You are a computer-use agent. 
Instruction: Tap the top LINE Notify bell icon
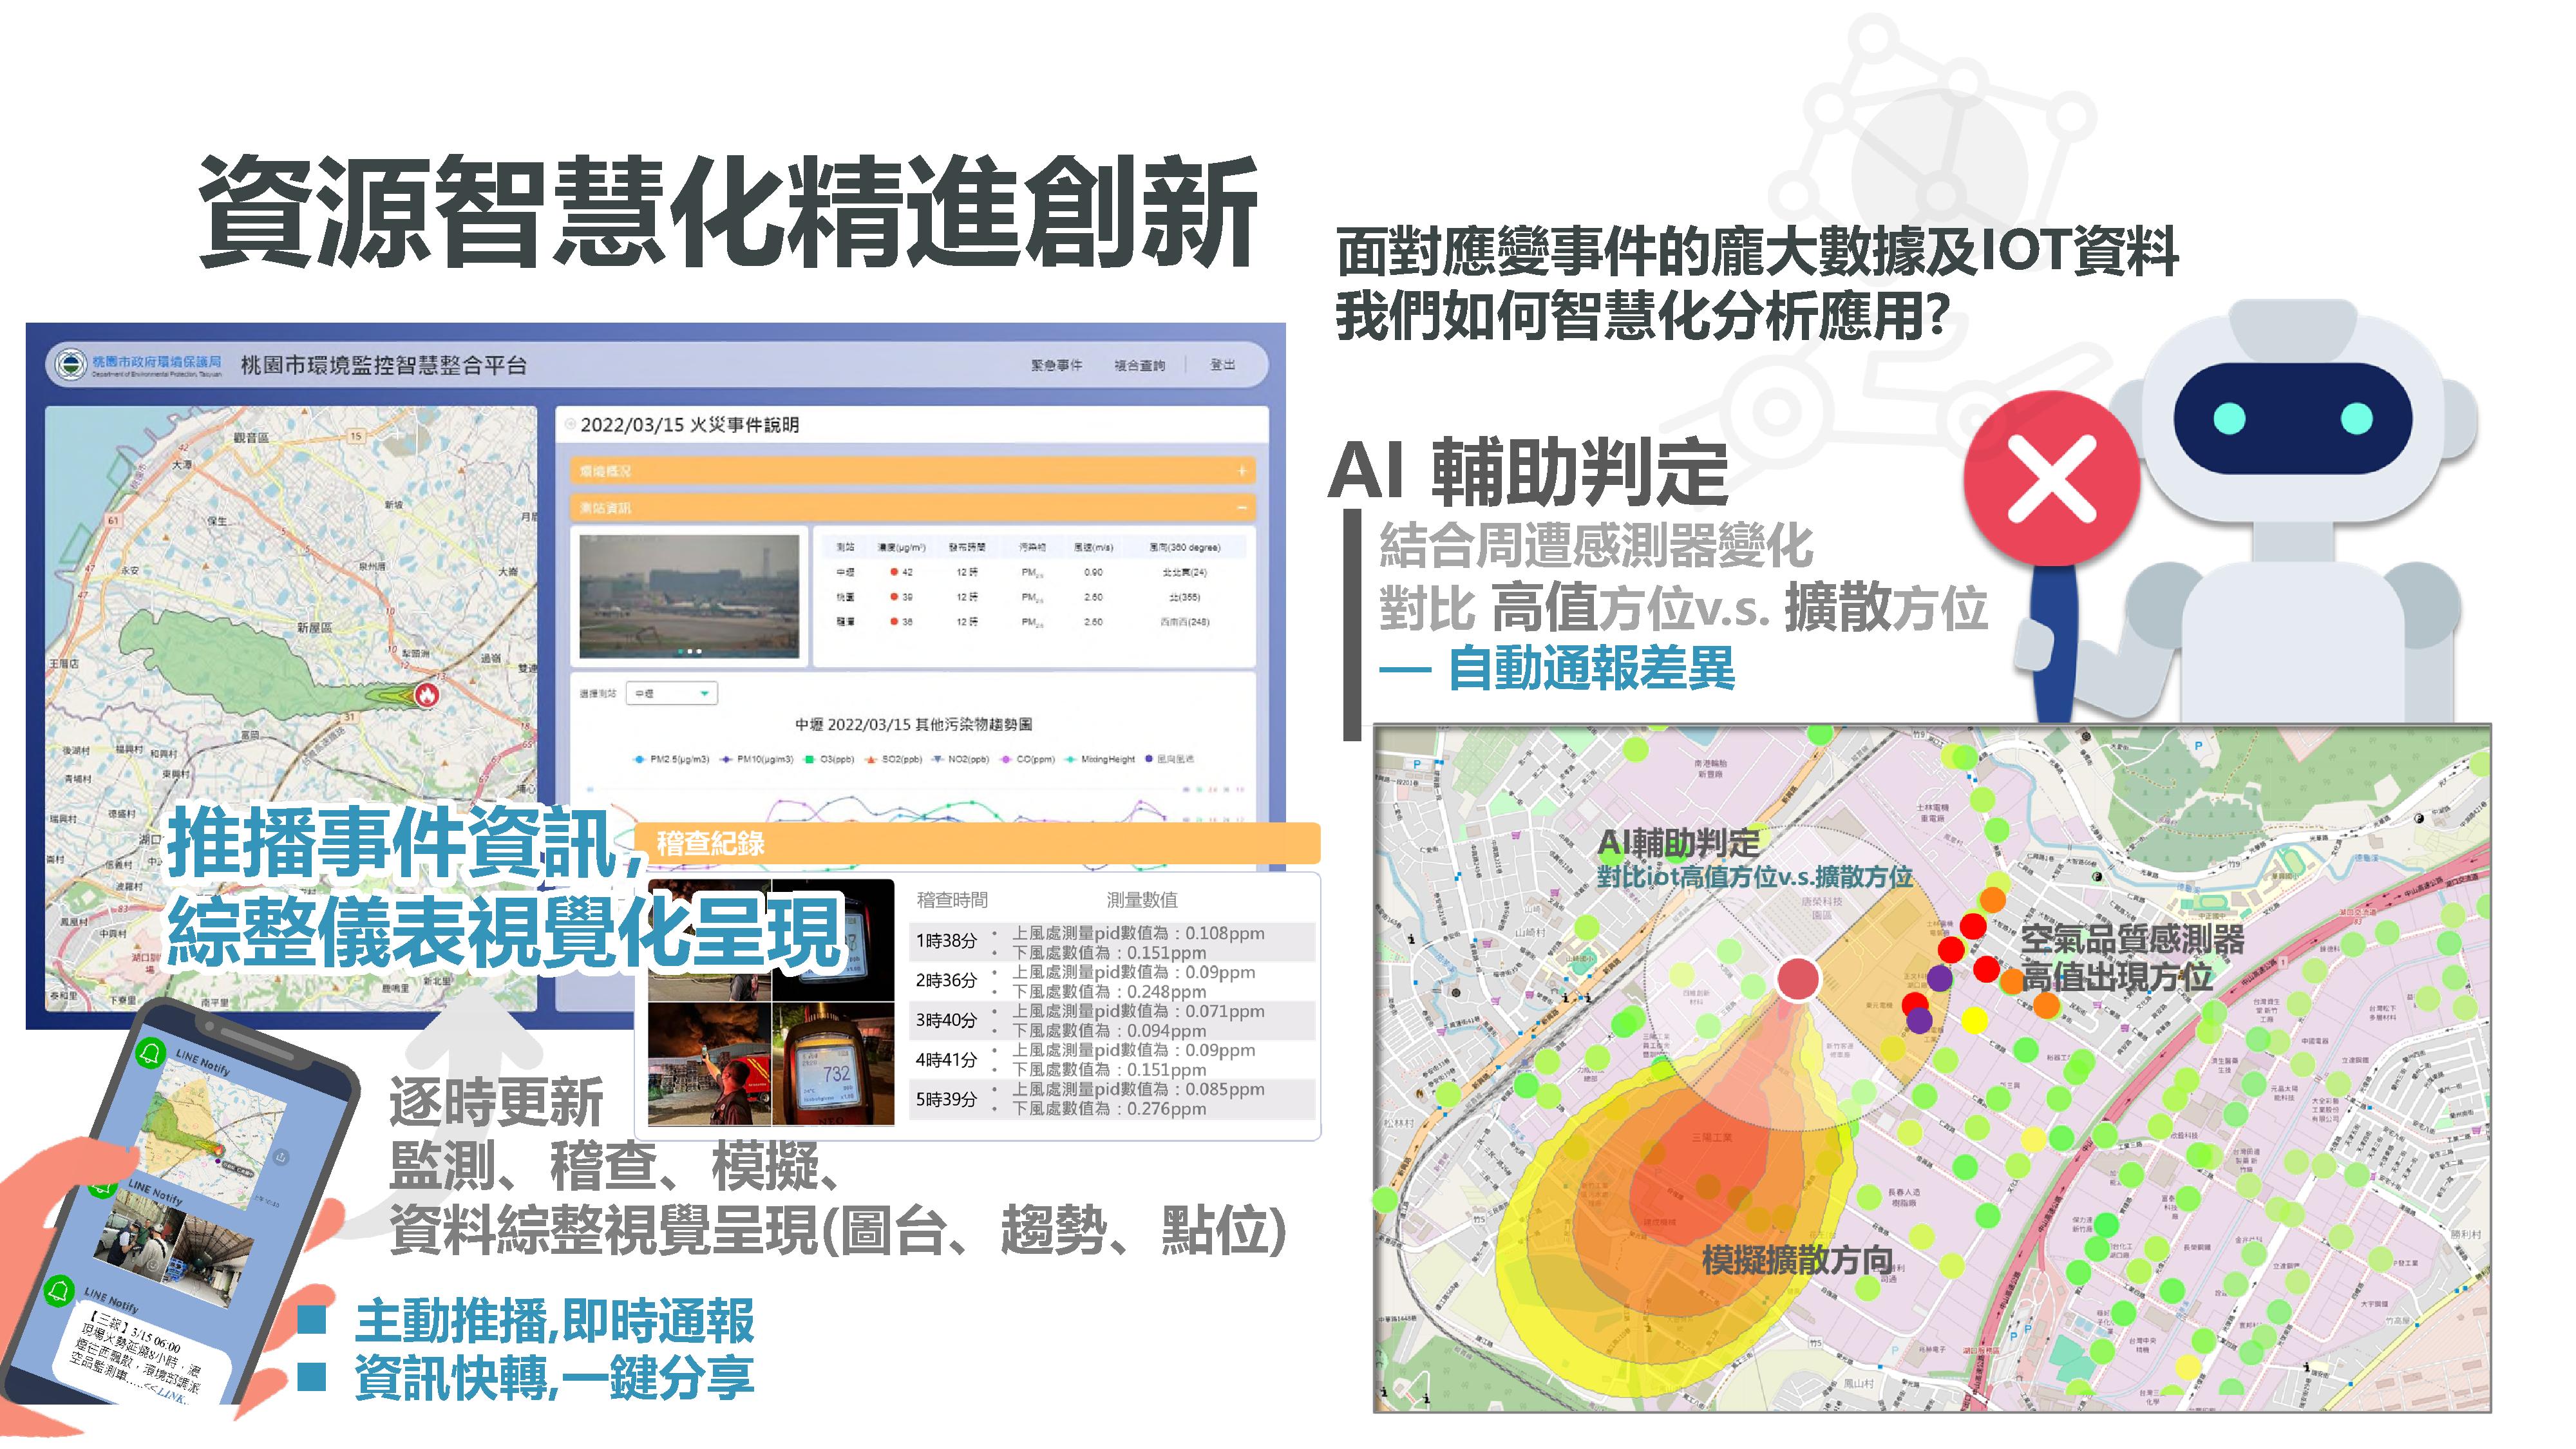tap(151, 1053)
